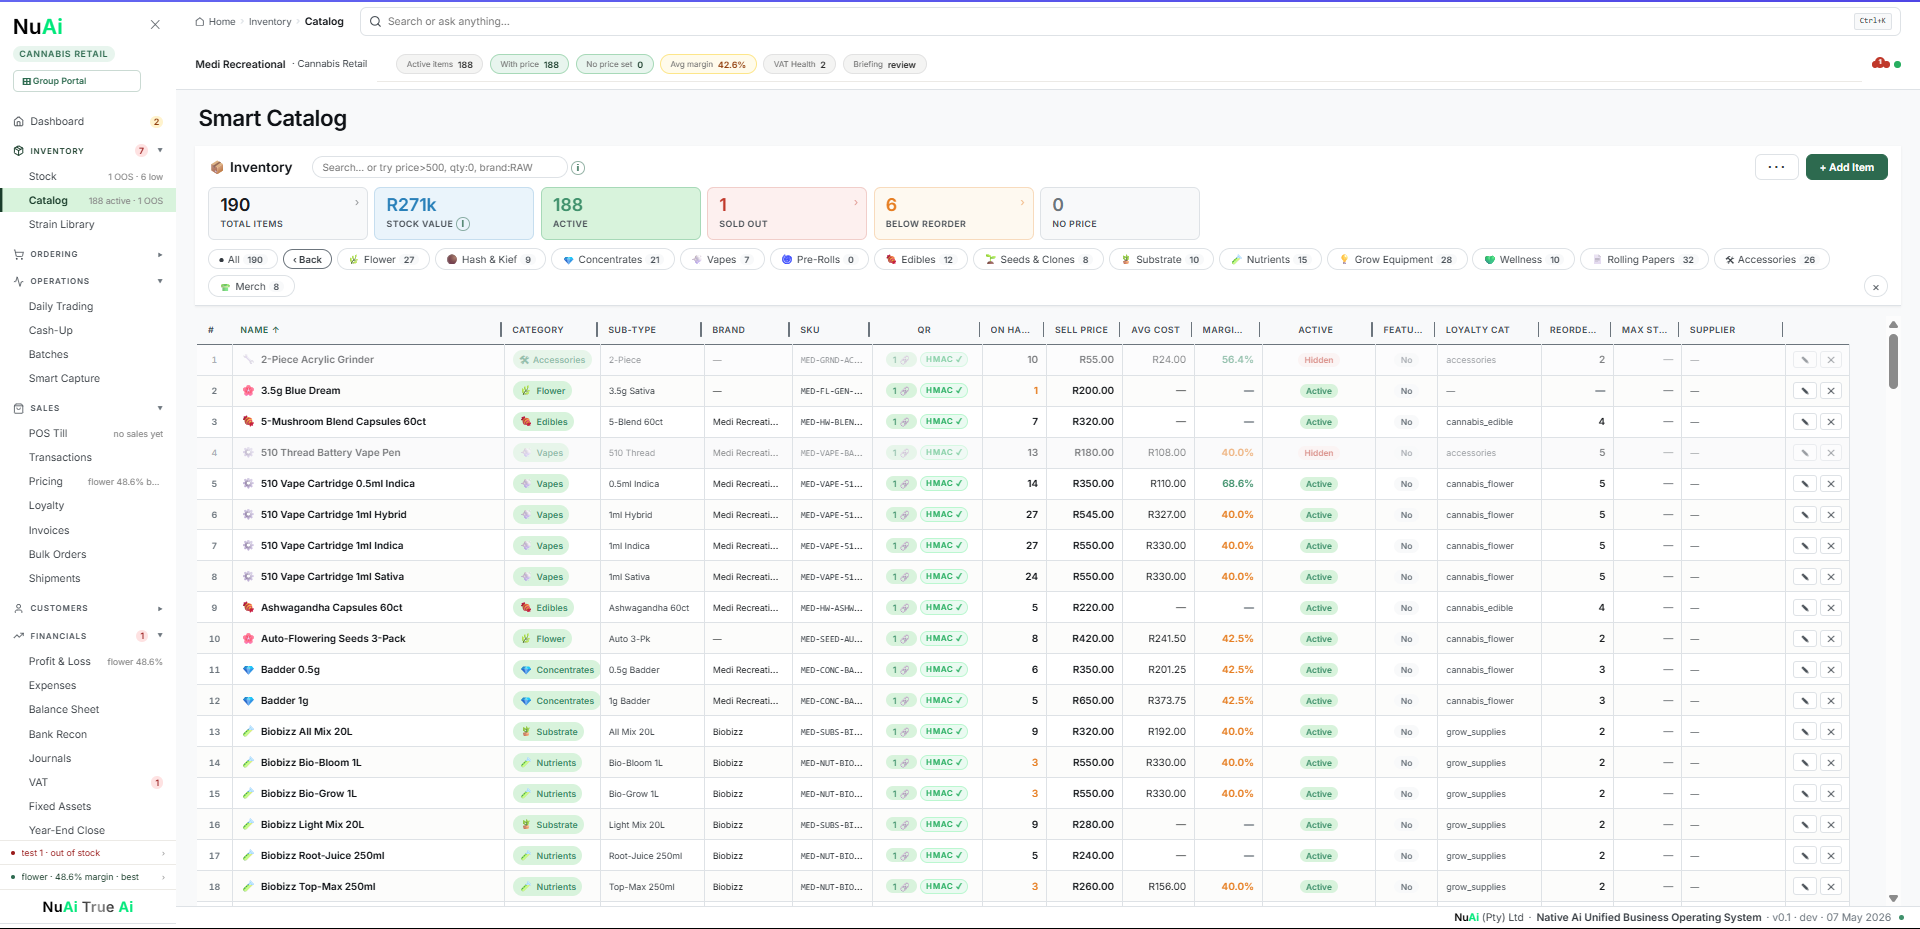Toggle the Hidden status of 2-Piece Acrylic Grinder
The image size is (1920, 929).
(1318, 360)
